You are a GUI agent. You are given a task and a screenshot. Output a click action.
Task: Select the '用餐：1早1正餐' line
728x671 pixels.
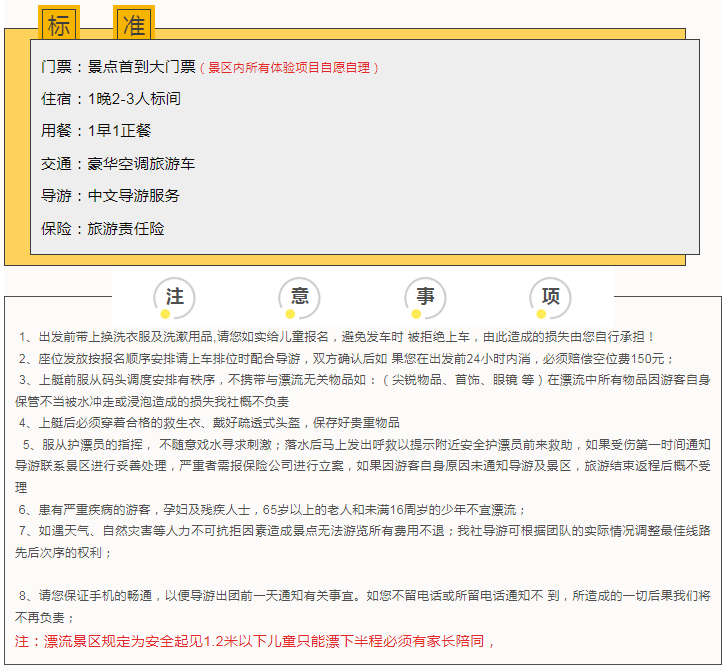click(x=96, y=130)
